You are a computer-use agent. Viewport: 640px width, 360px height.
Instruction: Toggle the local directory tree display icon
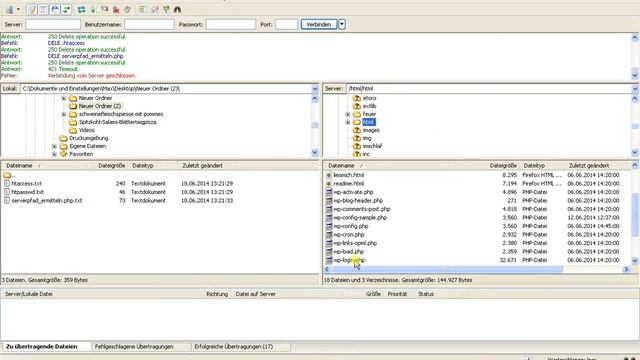pos(43,9)
